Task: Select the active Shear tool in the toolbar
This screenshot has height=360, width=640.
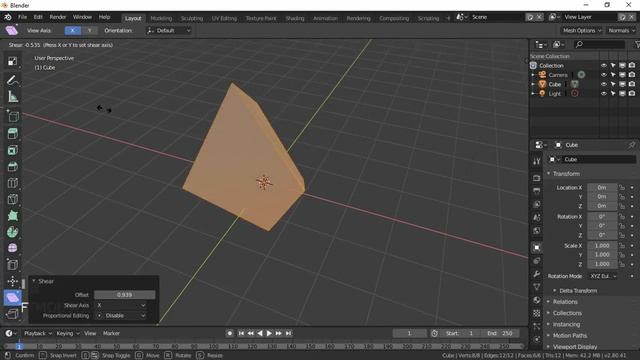Action: click(13, 298)
